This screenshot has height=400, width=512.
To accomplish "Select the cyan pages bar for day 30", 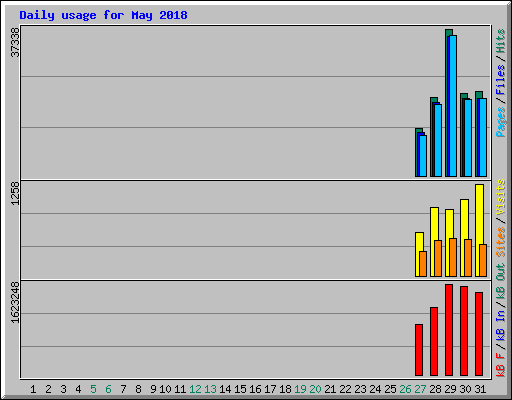I will point(468,138).
